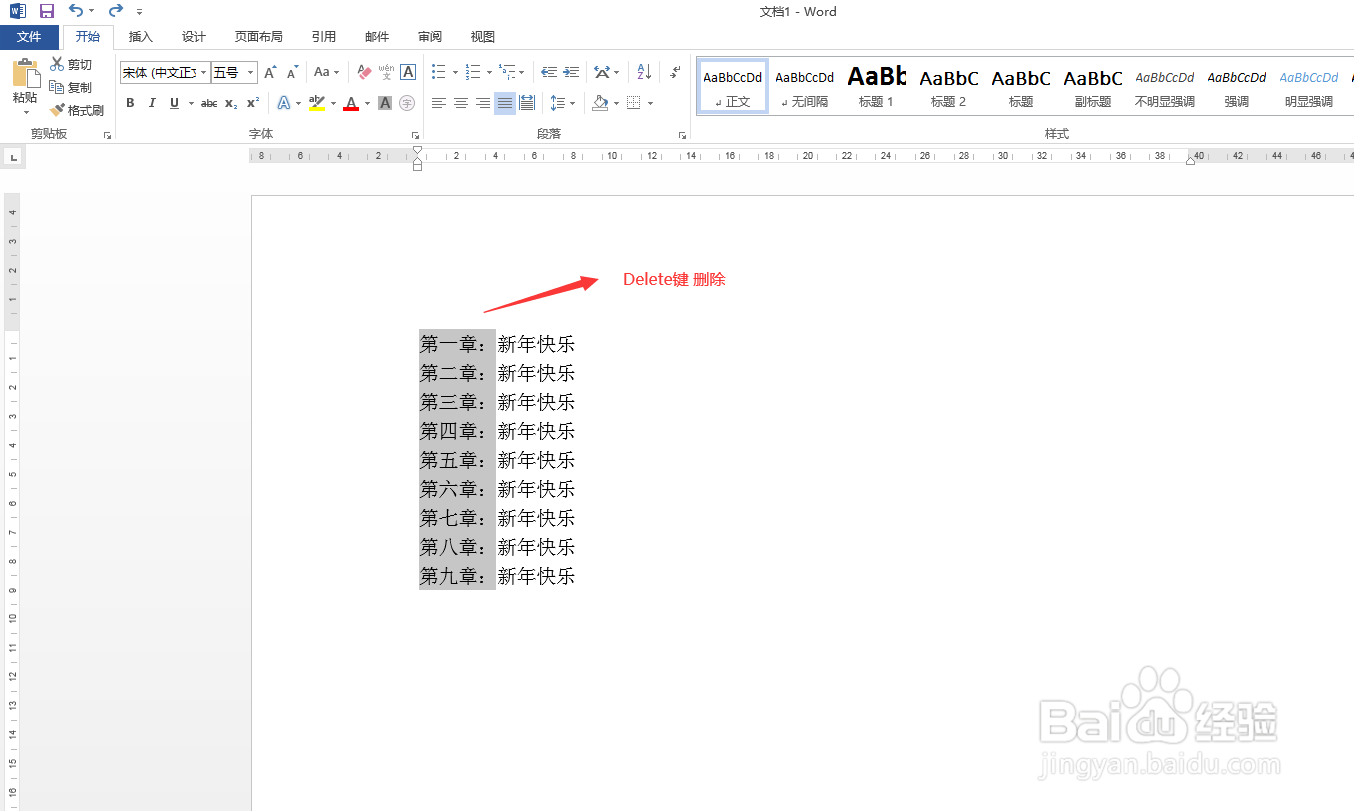Click the Undo arrow
The image size is (1354, 811).
coord(75,11)
